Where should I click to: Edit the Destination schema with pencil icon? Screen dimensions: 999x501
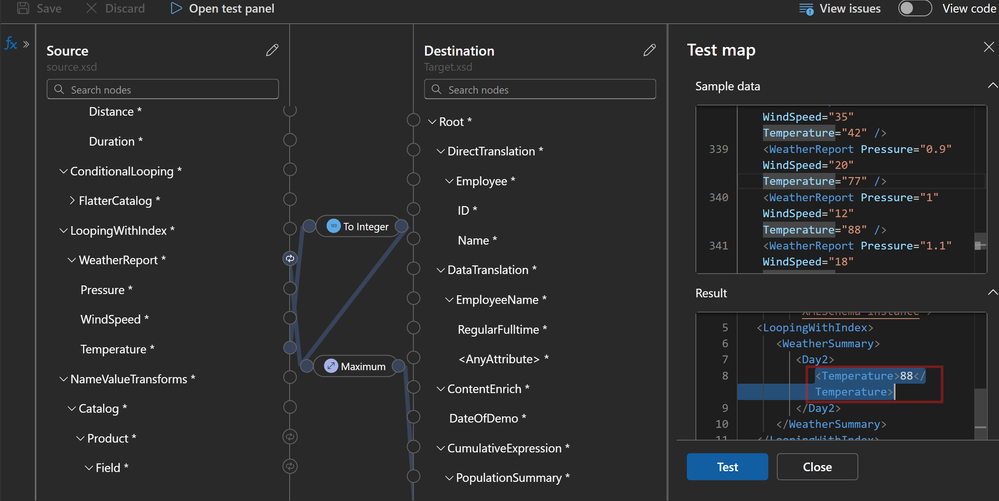tap(649, 50)
